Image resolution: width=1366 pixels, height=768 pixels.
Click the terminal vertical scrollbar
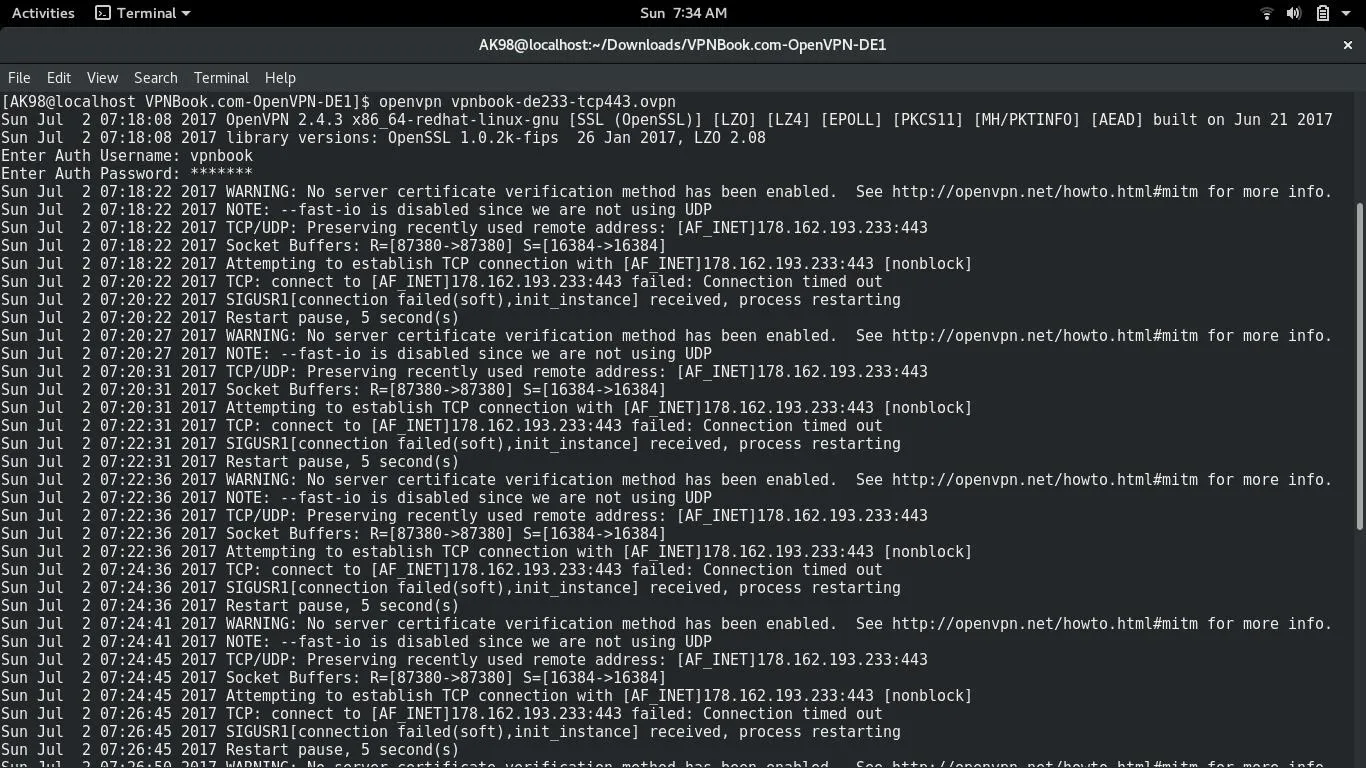coord(1360,366)
